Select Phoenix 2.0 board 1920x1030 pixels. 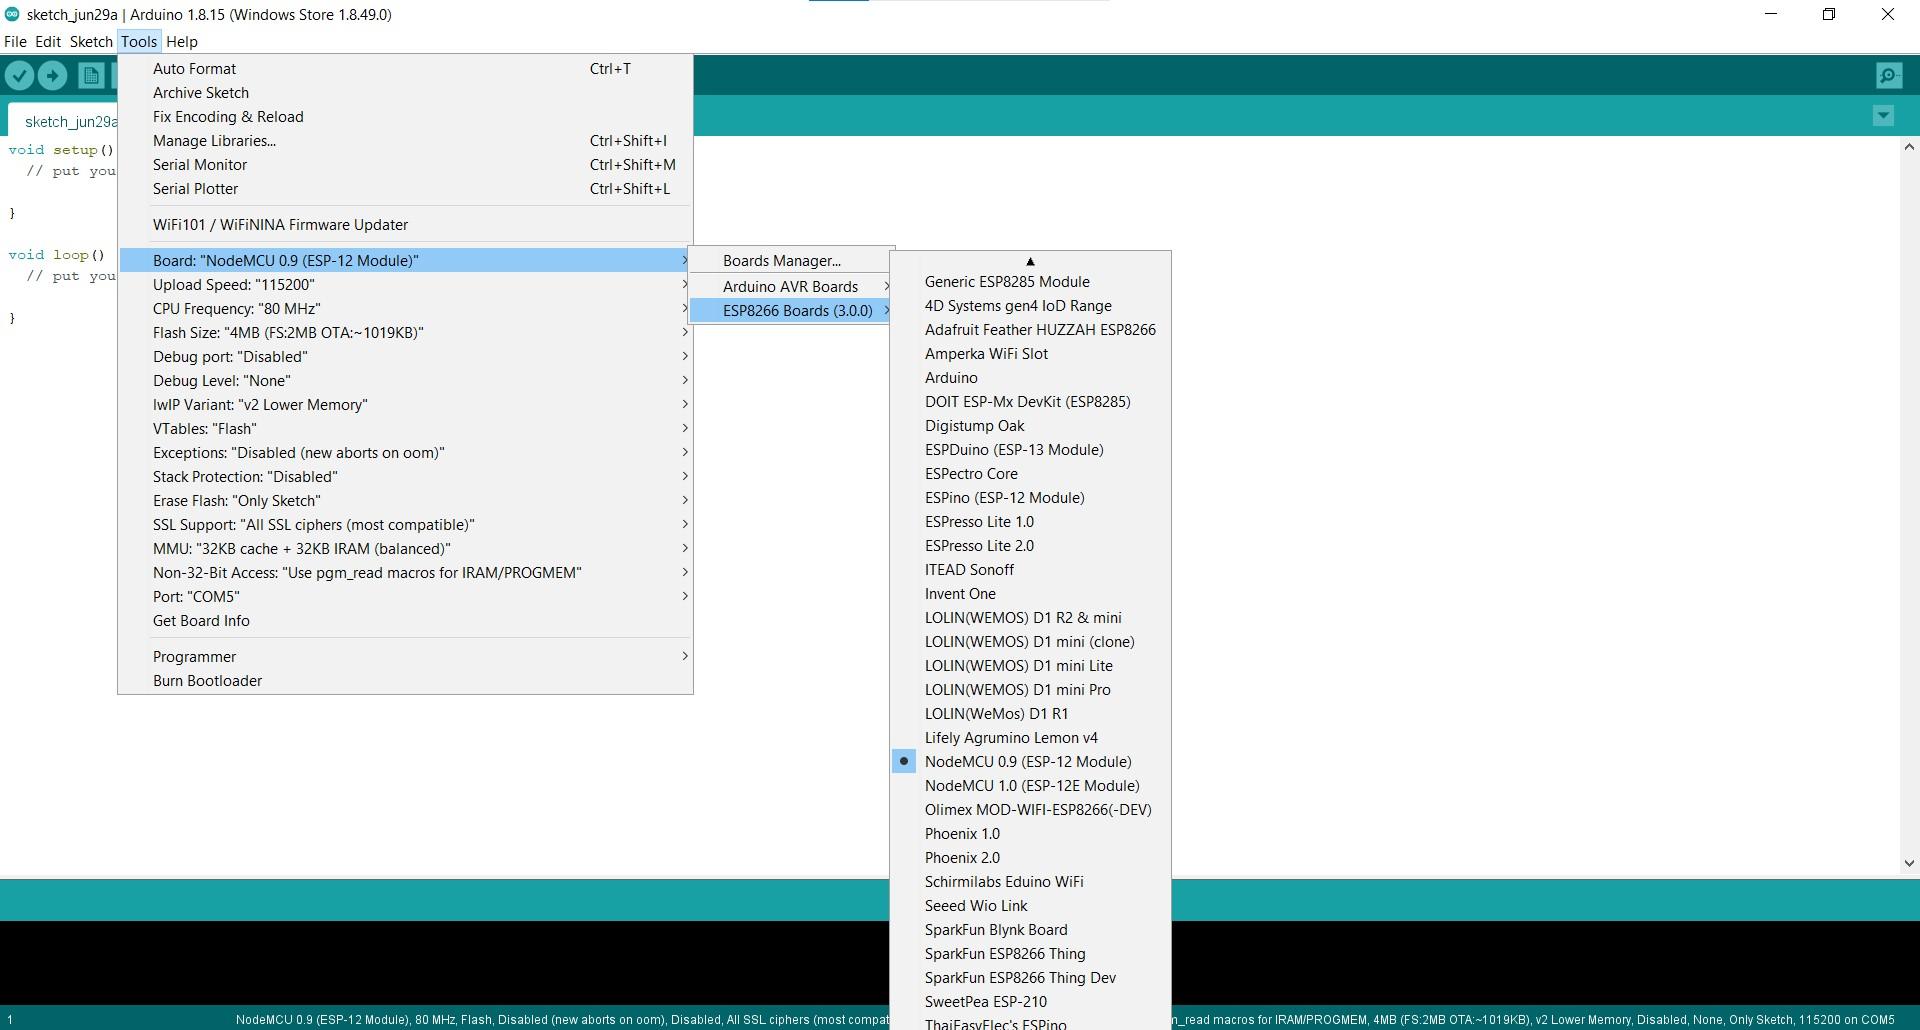click(1030, 858)
